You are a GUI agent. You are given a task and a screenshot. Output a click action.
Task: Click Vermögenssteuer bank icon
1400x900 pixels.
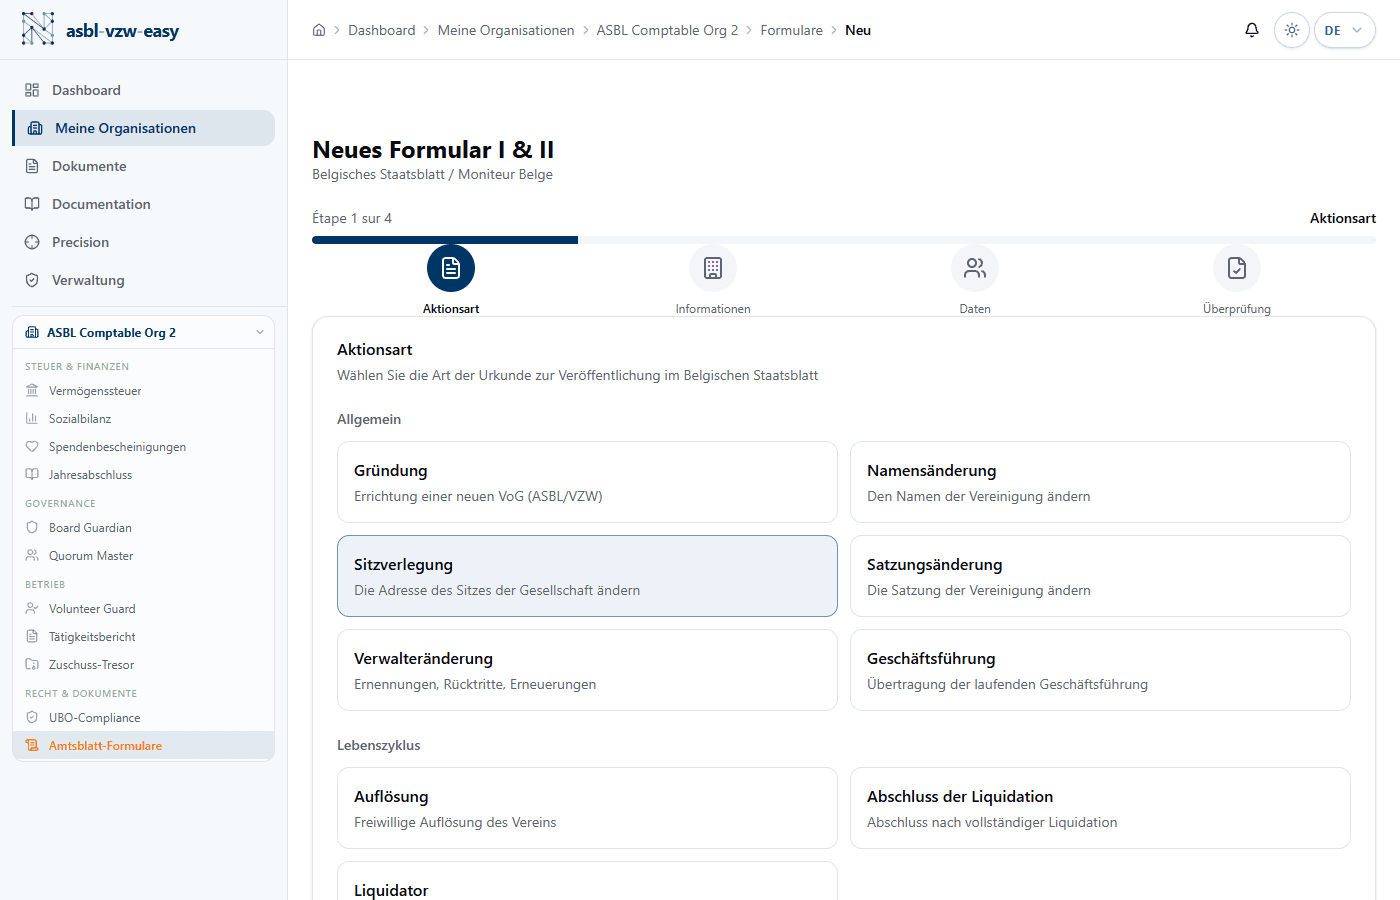click(x=32, y=391)
